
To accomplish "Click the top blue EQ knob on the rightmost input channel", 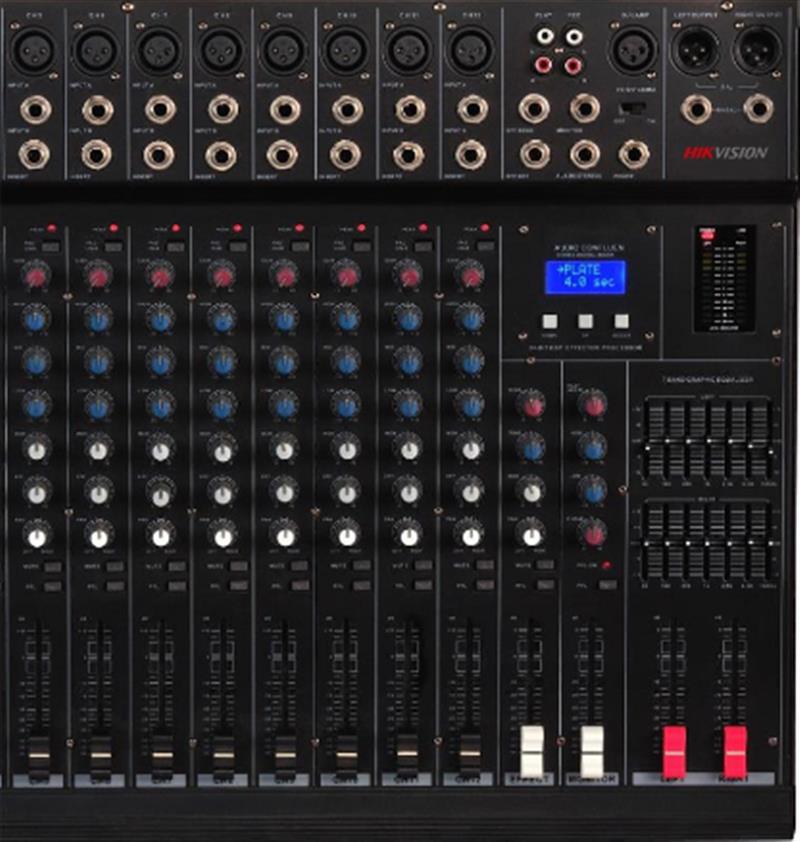I will click(x=470, y=319).
